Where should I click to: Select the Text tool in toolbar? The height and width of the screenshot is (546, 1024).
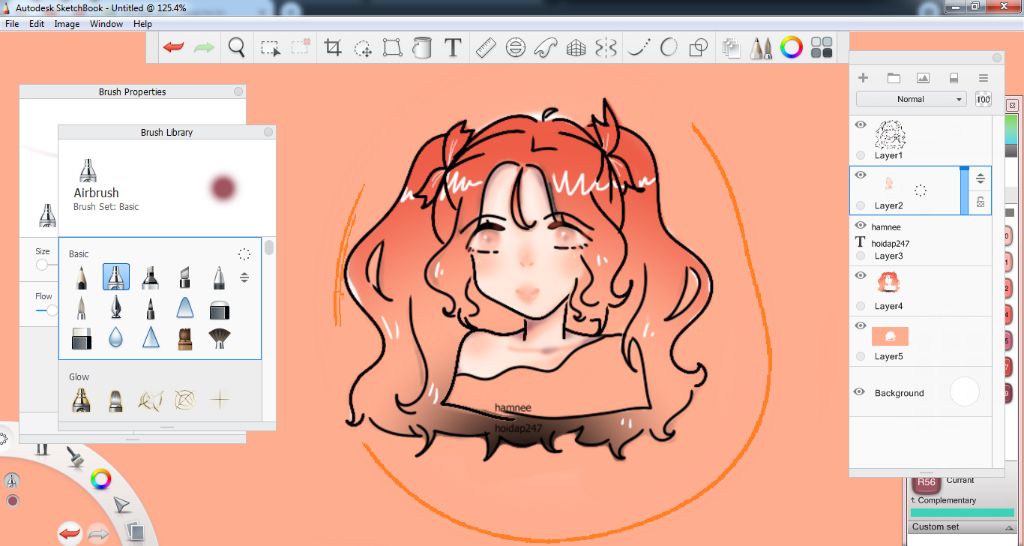pos(453,48)
